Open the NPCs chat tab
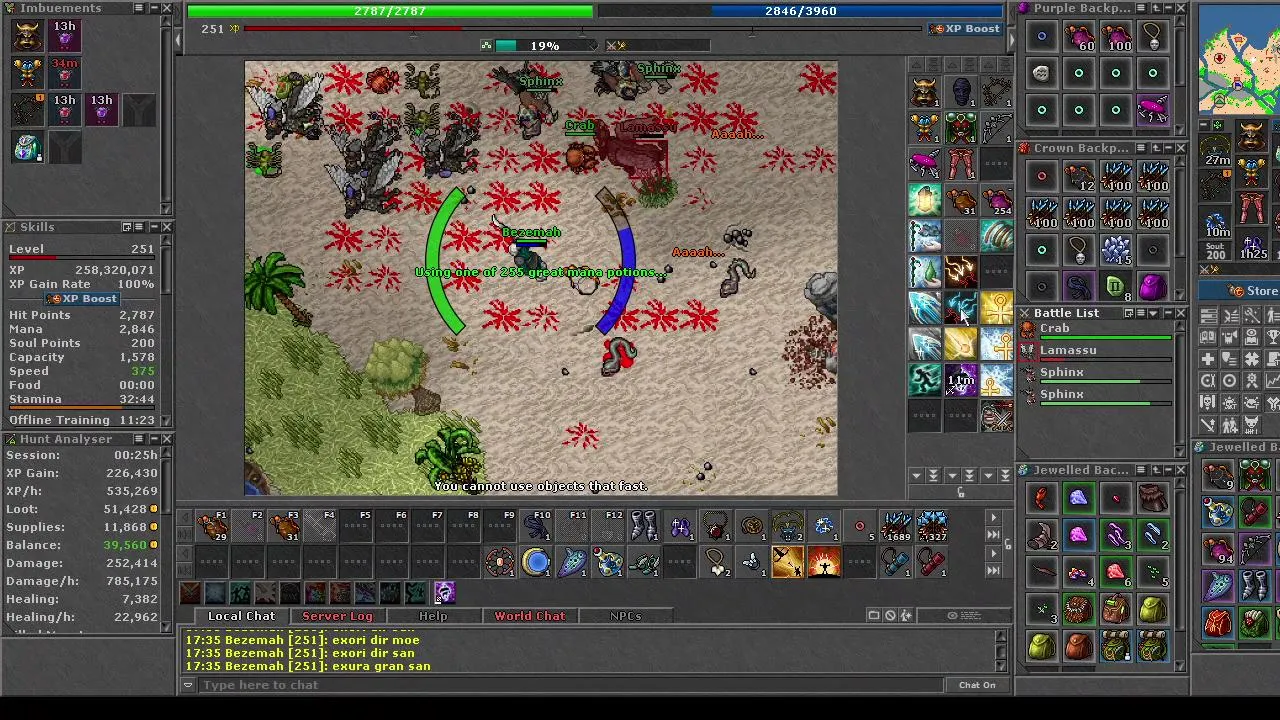This screenshot has width=1280, height=720. (x=625, y=616)
